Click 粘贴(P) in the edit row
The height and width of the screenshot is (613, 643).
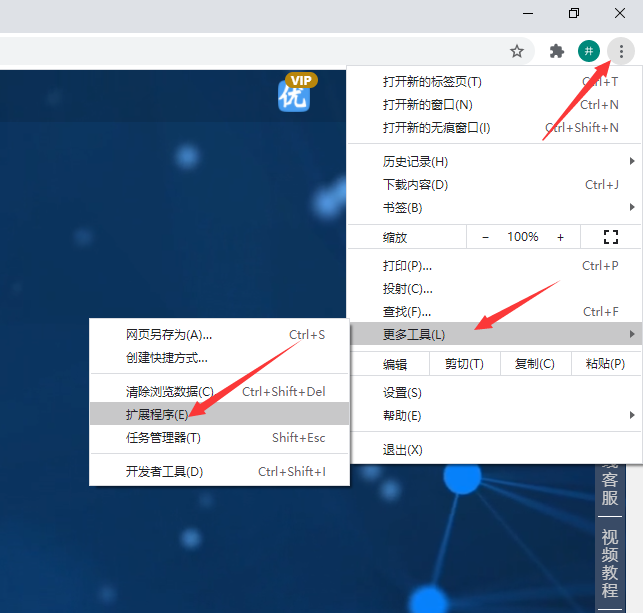click(x=605, y=364)
